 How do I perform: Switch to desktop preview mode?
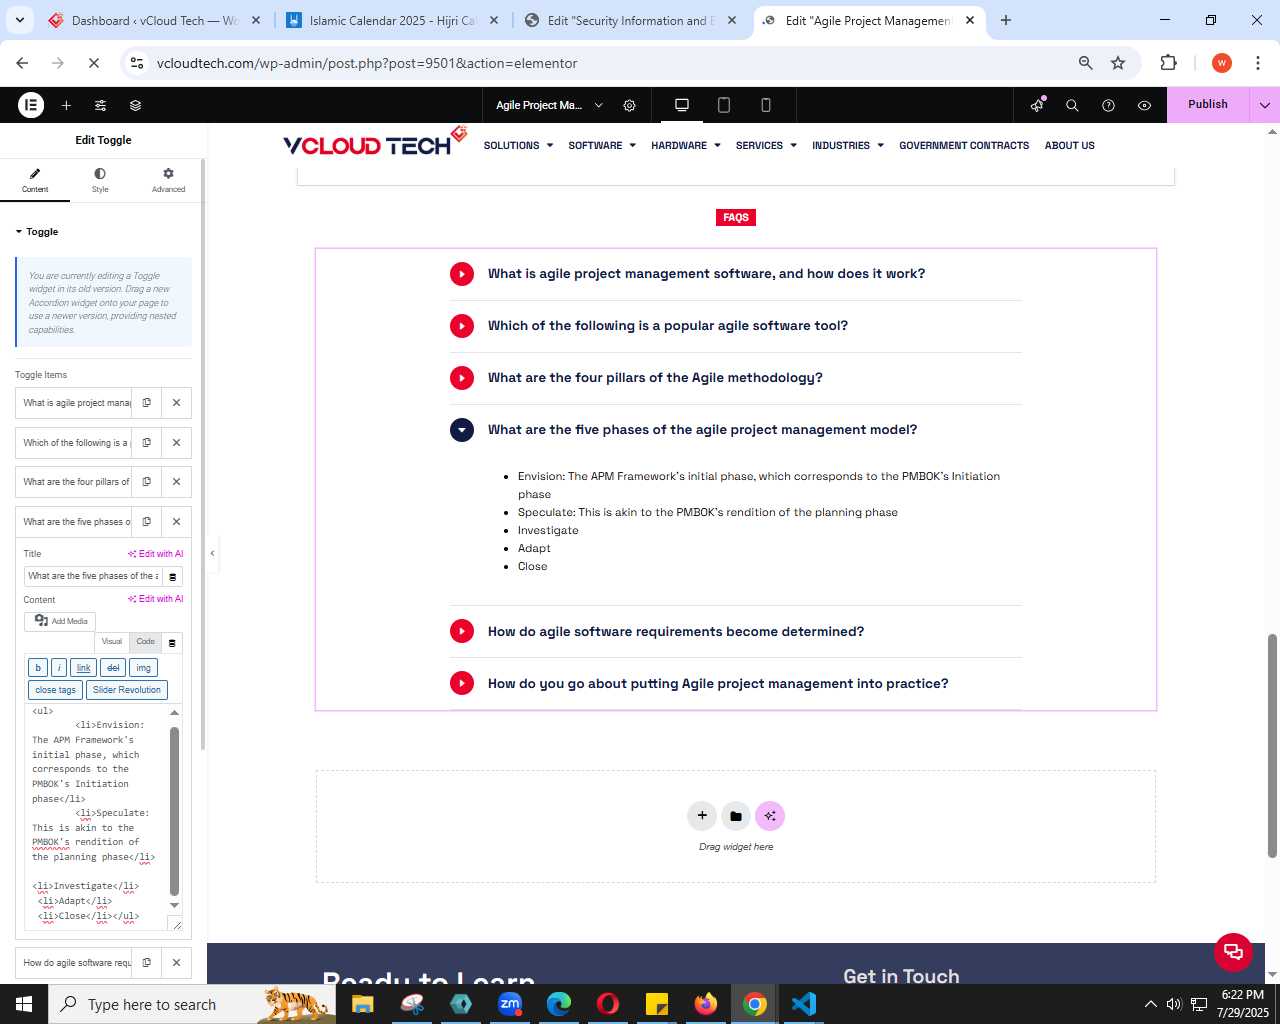click(x=682, y=105)
